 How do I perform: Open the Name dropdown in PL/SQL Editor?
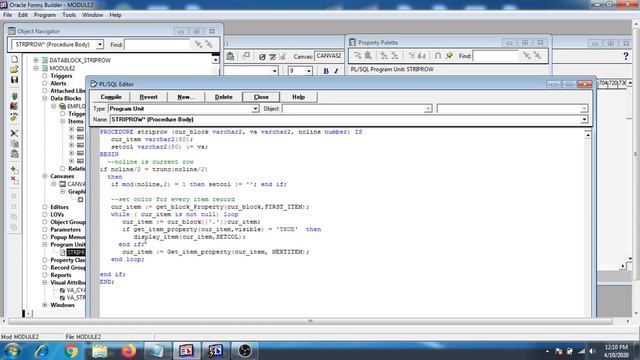pyautogui.click(x=584, y=120)
